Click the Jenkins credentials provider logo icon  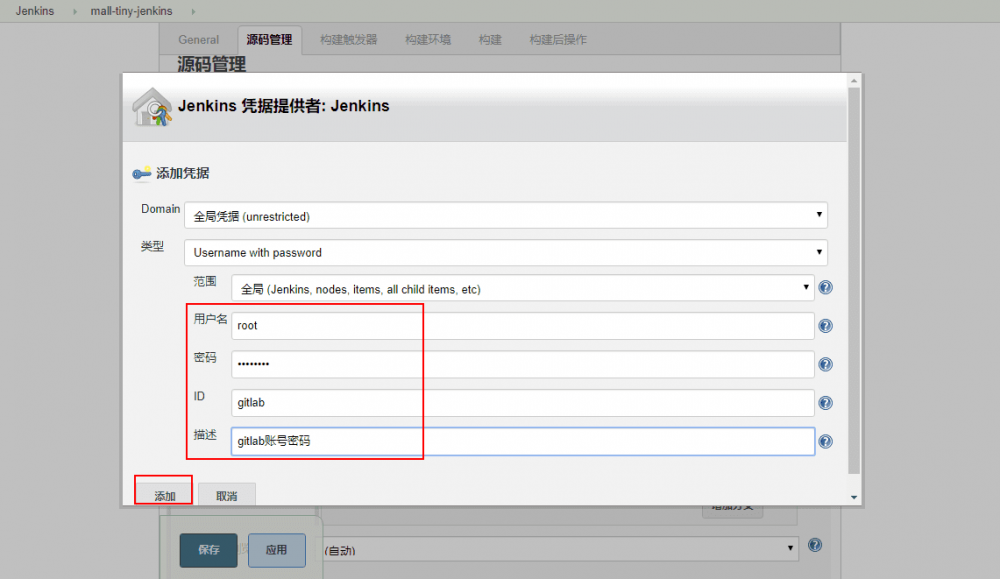tap(152, 106)
